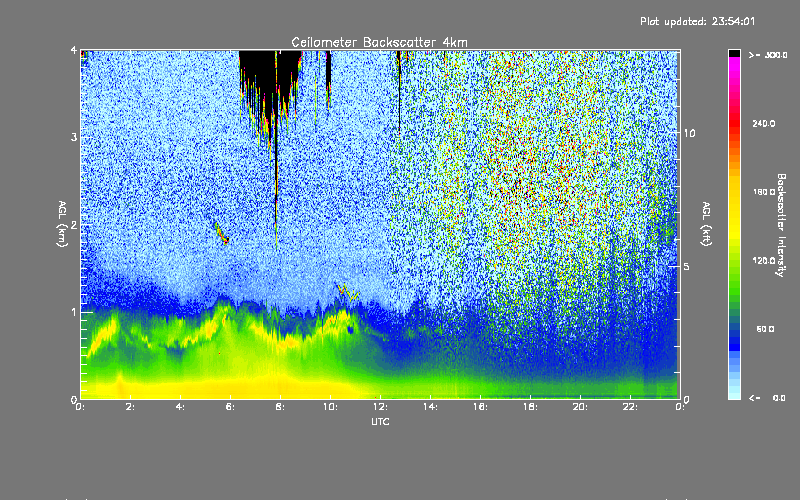
Task: Click the '14:' tick on the UTC axis
Action: pos(430,407)
